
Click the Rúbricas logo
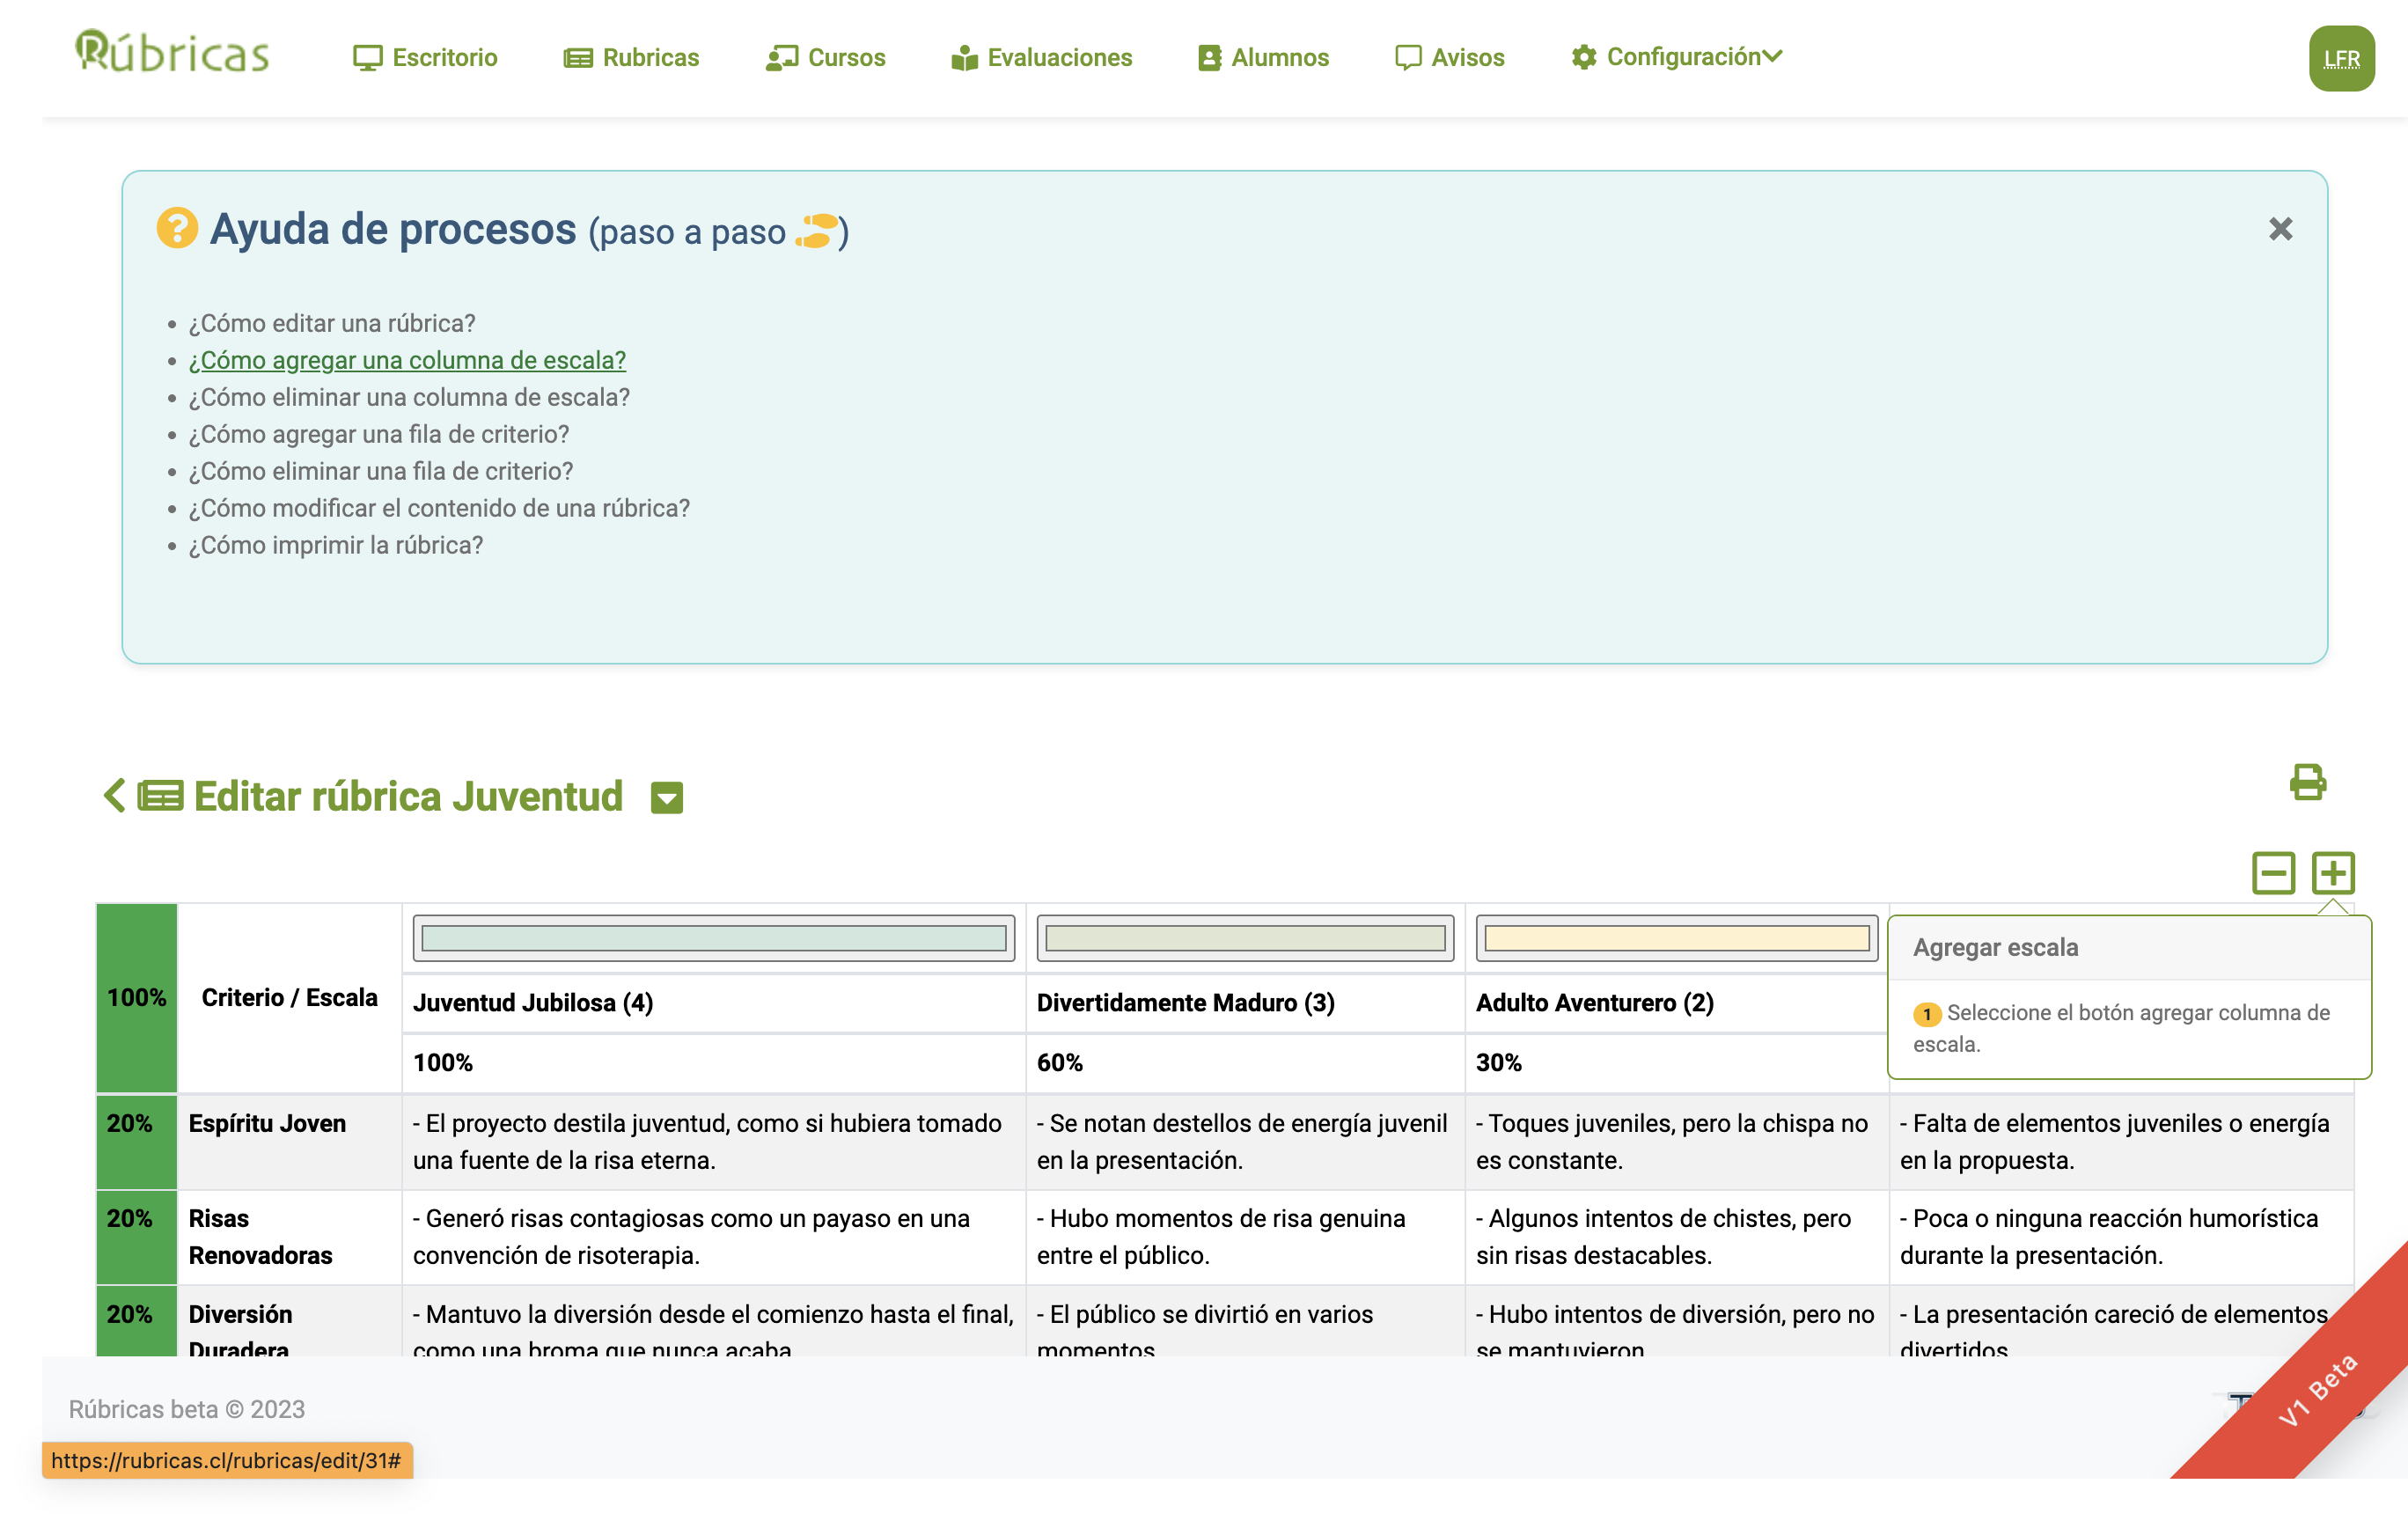click(x=172, y=54)
